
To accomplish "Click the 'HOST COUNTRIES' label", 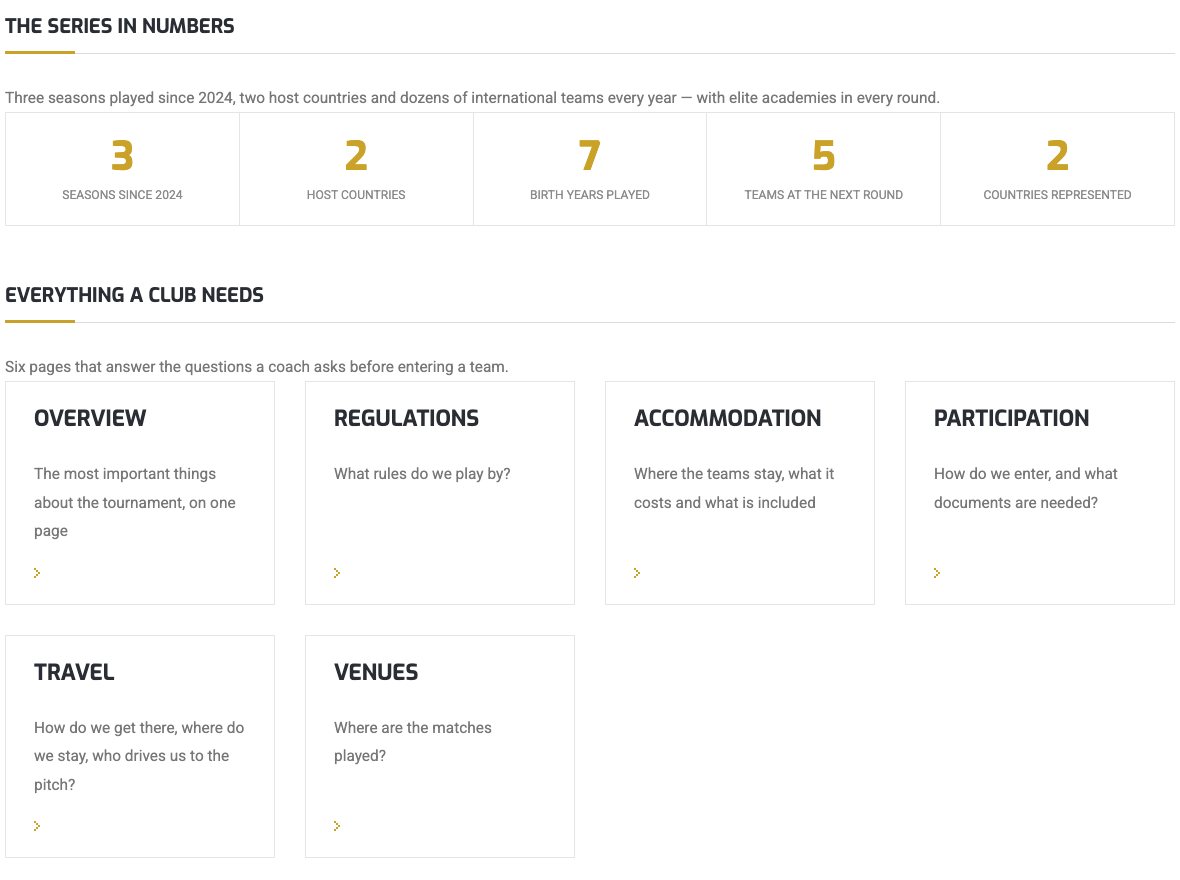I will (356, 195).
